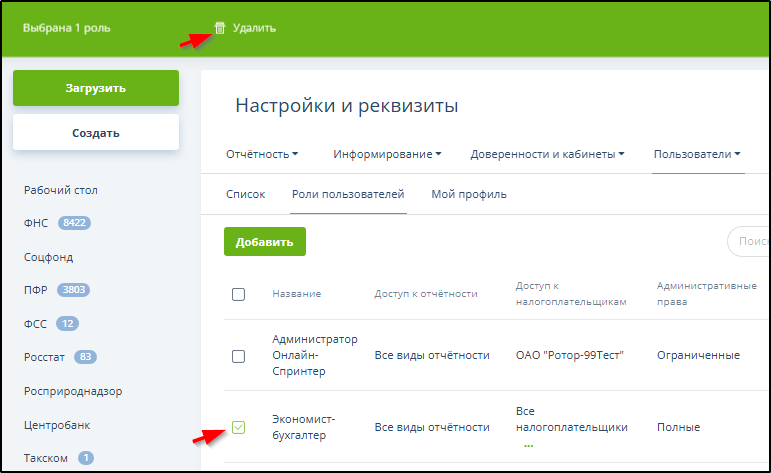Click the Загрузить button
This screenshot has height=473, width=771.
(96, 88)
